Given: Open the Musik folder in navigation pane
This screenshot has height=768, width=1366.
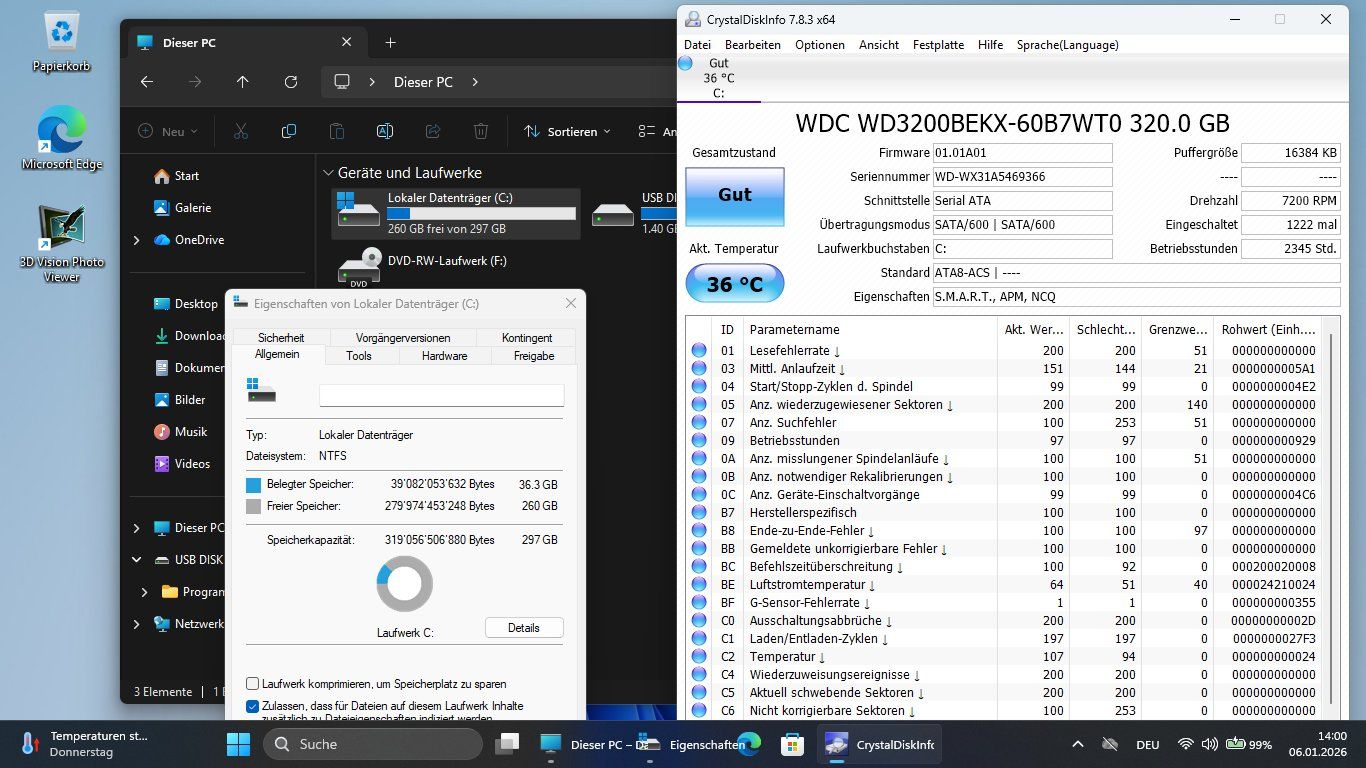Looking at the screenshot, I should [x=180, y=432].
